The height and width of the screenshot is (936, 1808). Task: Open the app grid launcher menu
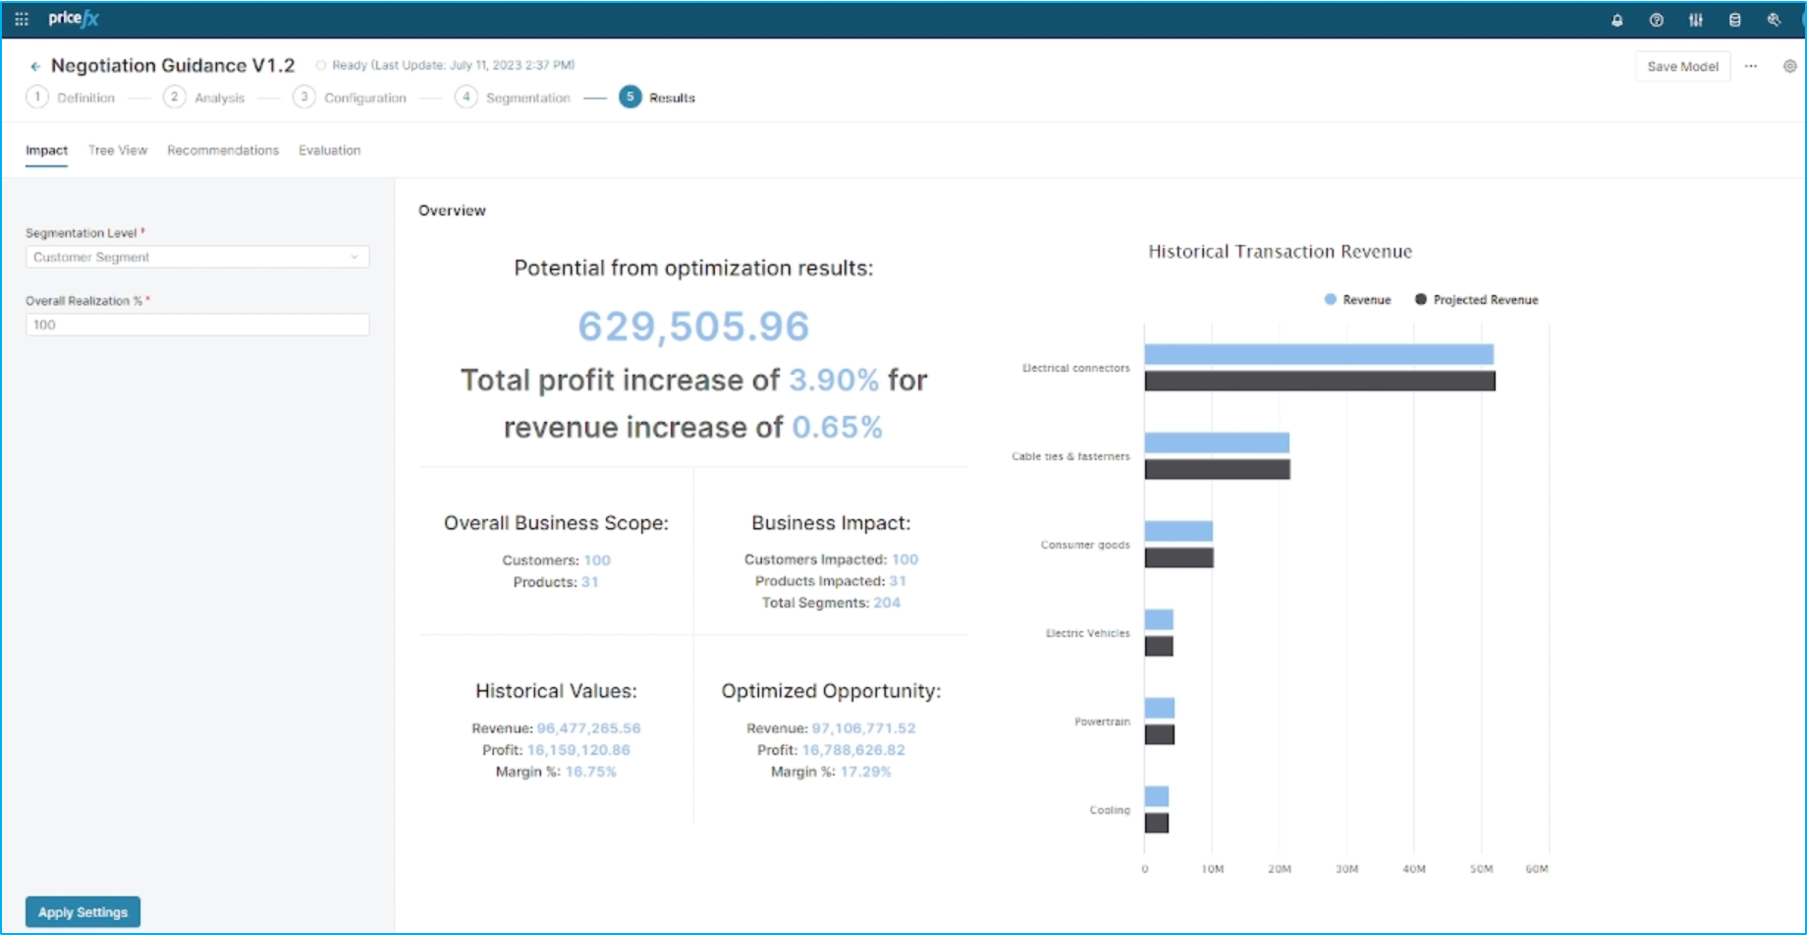pyautogui.click(x=21, y=19)
